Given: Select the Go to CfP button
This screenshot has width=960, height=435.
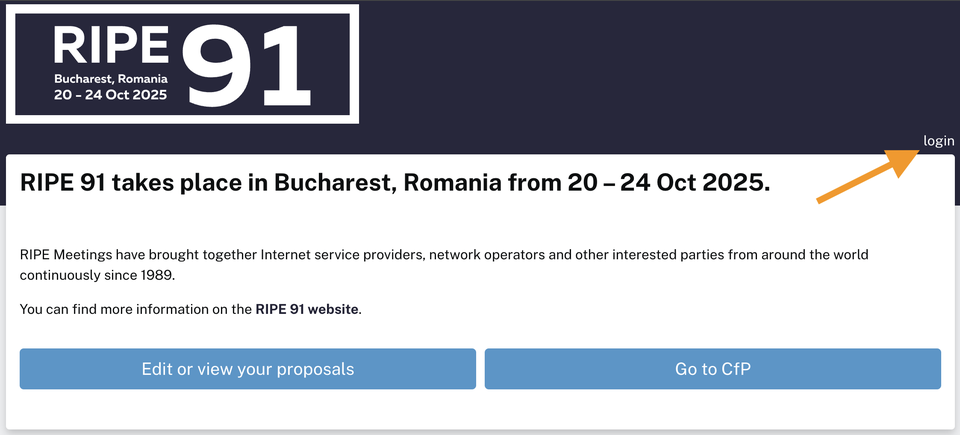Looking at the screenshot, I should coord(712,369).
